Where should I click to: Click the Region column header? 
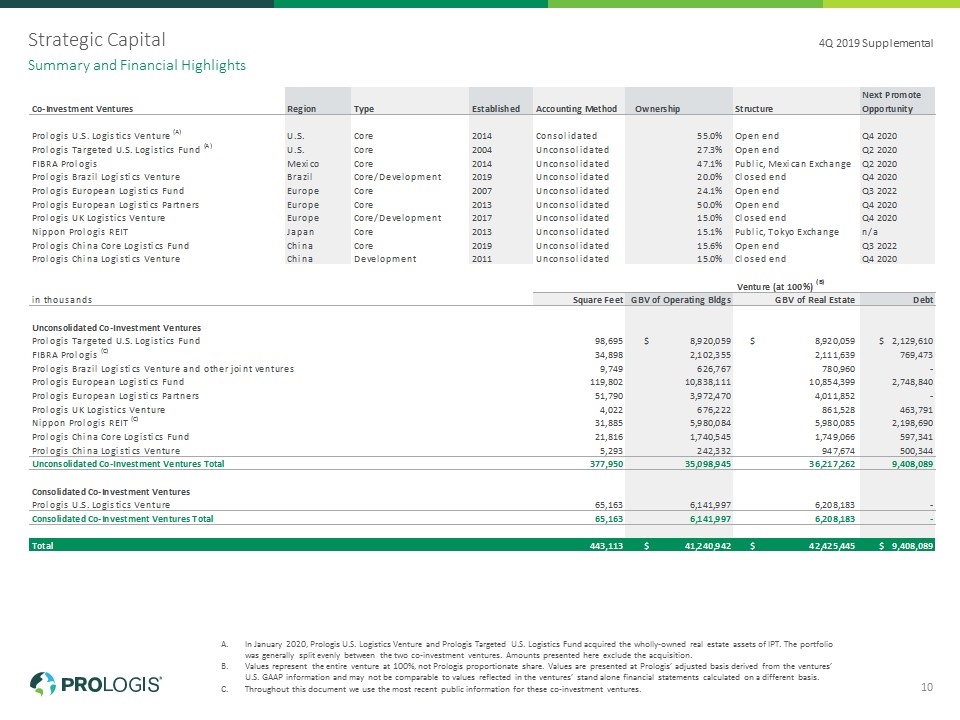[x=302, y=109]
